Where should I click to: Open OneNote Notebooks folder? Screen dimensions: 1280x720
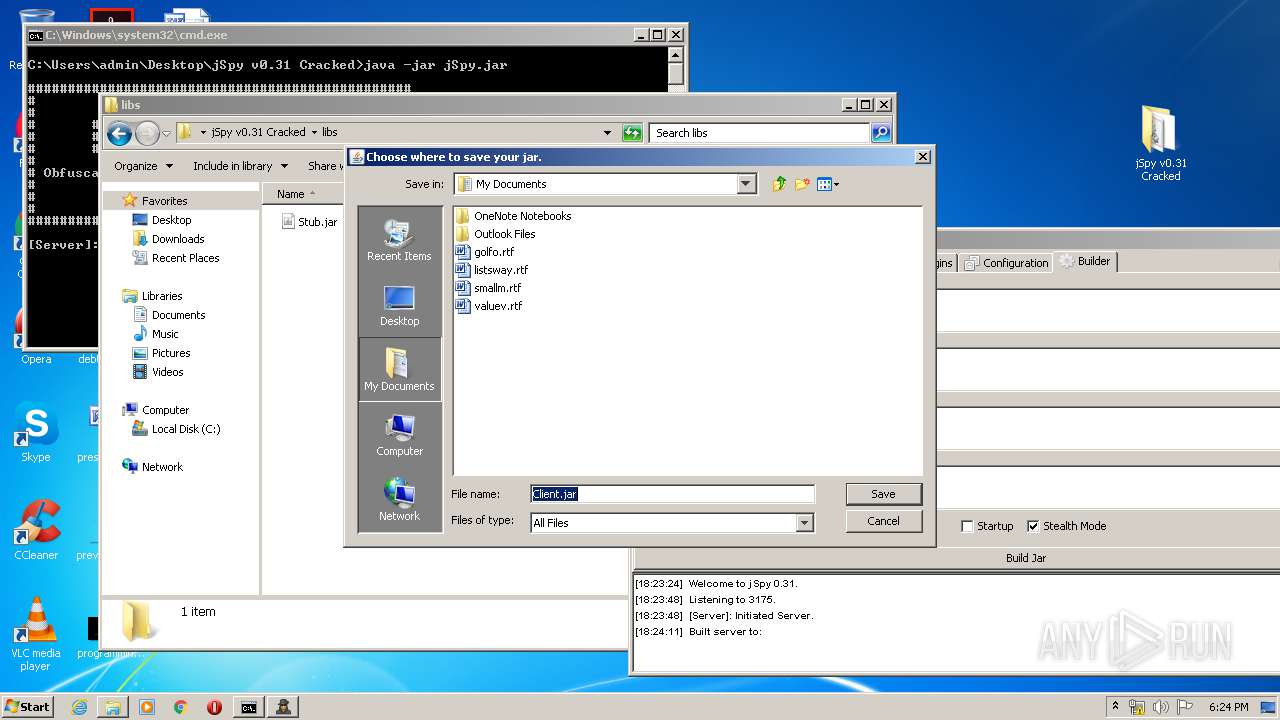click(513, 216)
